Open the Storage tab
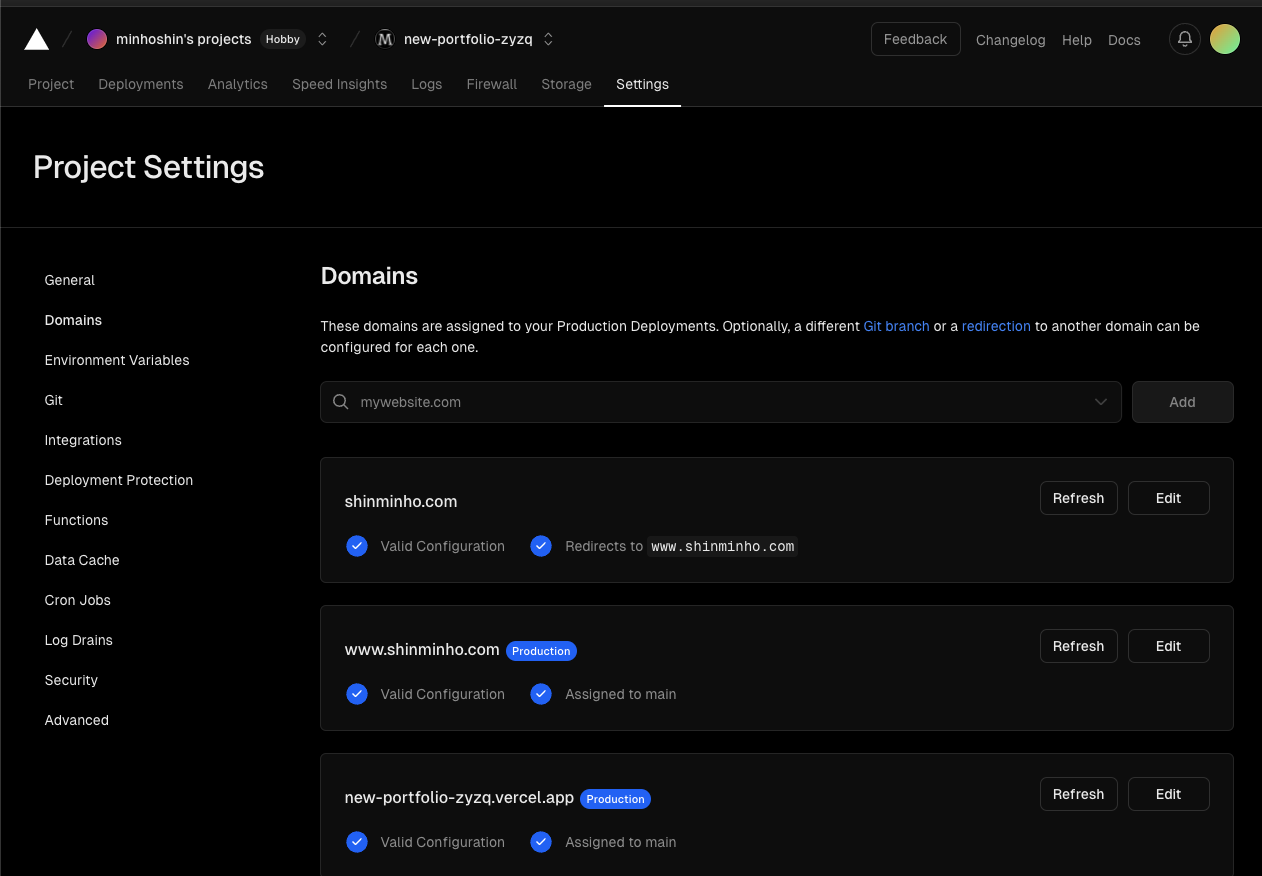Viewport: 1262px width, 876px height. click(x=567, y=84)
